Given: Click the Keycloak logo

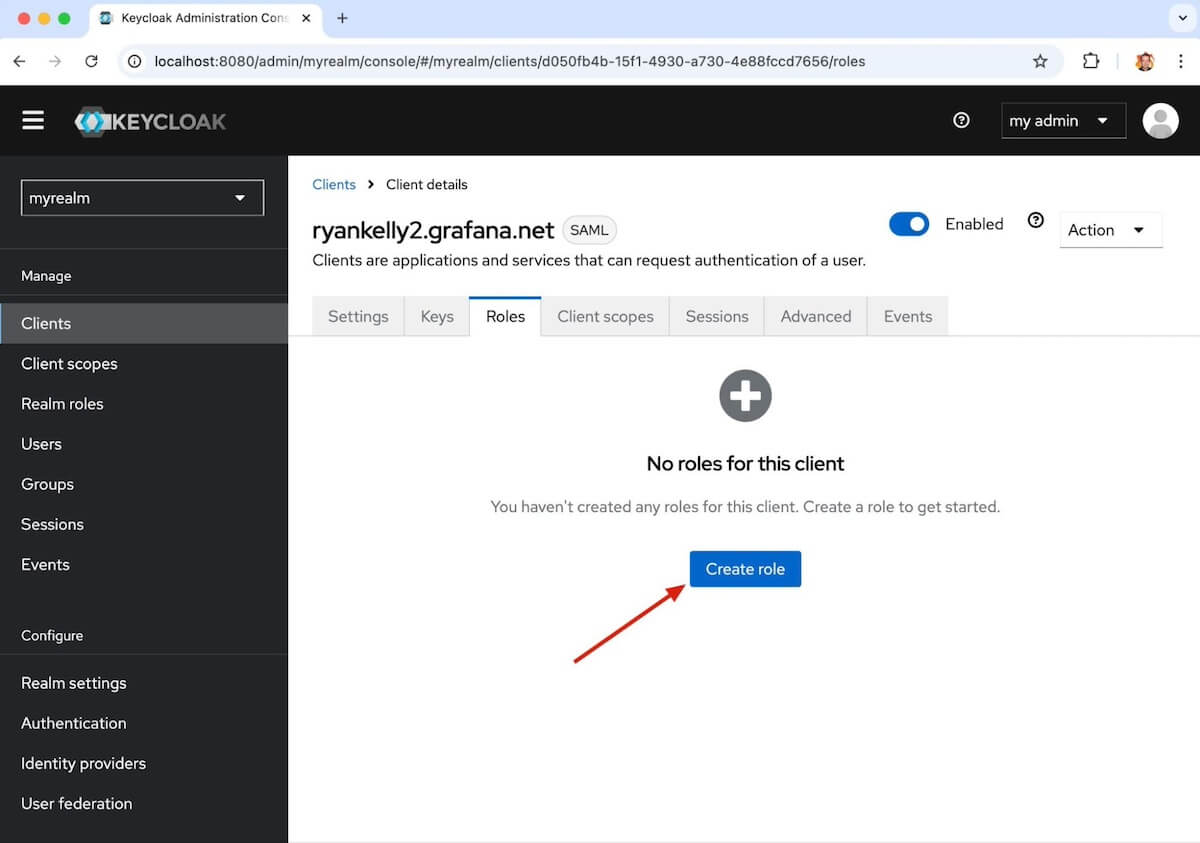Looking at the screenshot, I should pos(151,121).
